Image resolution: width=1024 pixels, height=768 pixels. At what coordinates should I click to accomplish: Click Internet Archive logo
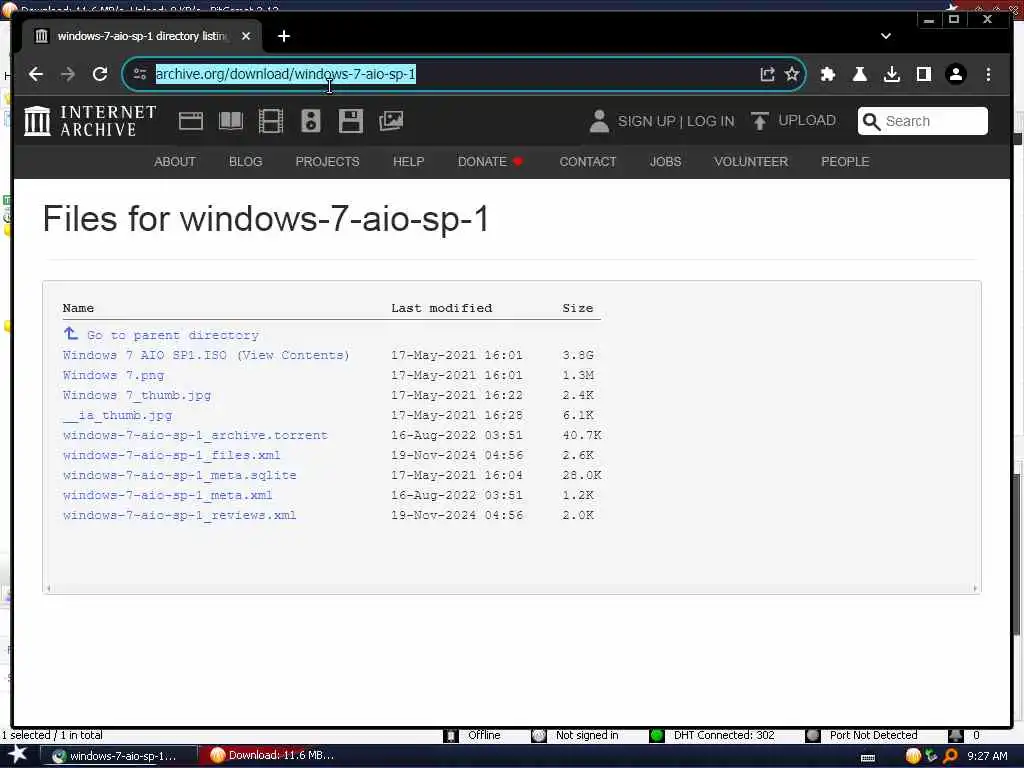click(x=90, y=121)
